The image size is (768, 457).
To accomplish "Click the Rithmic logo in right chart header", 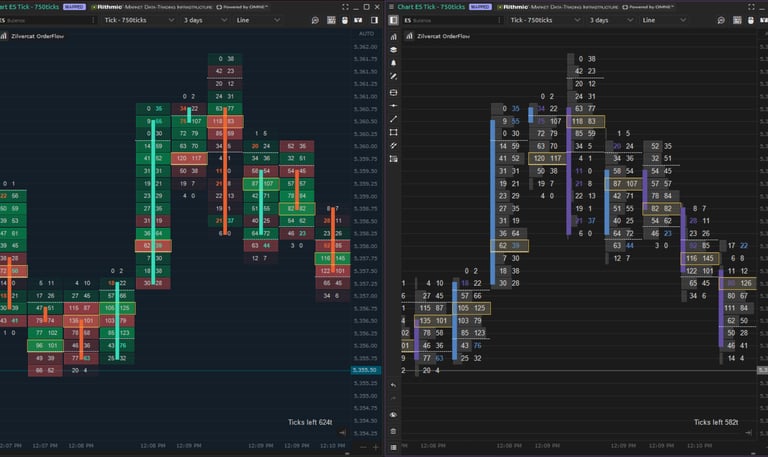I will click(x=513, y=7).
